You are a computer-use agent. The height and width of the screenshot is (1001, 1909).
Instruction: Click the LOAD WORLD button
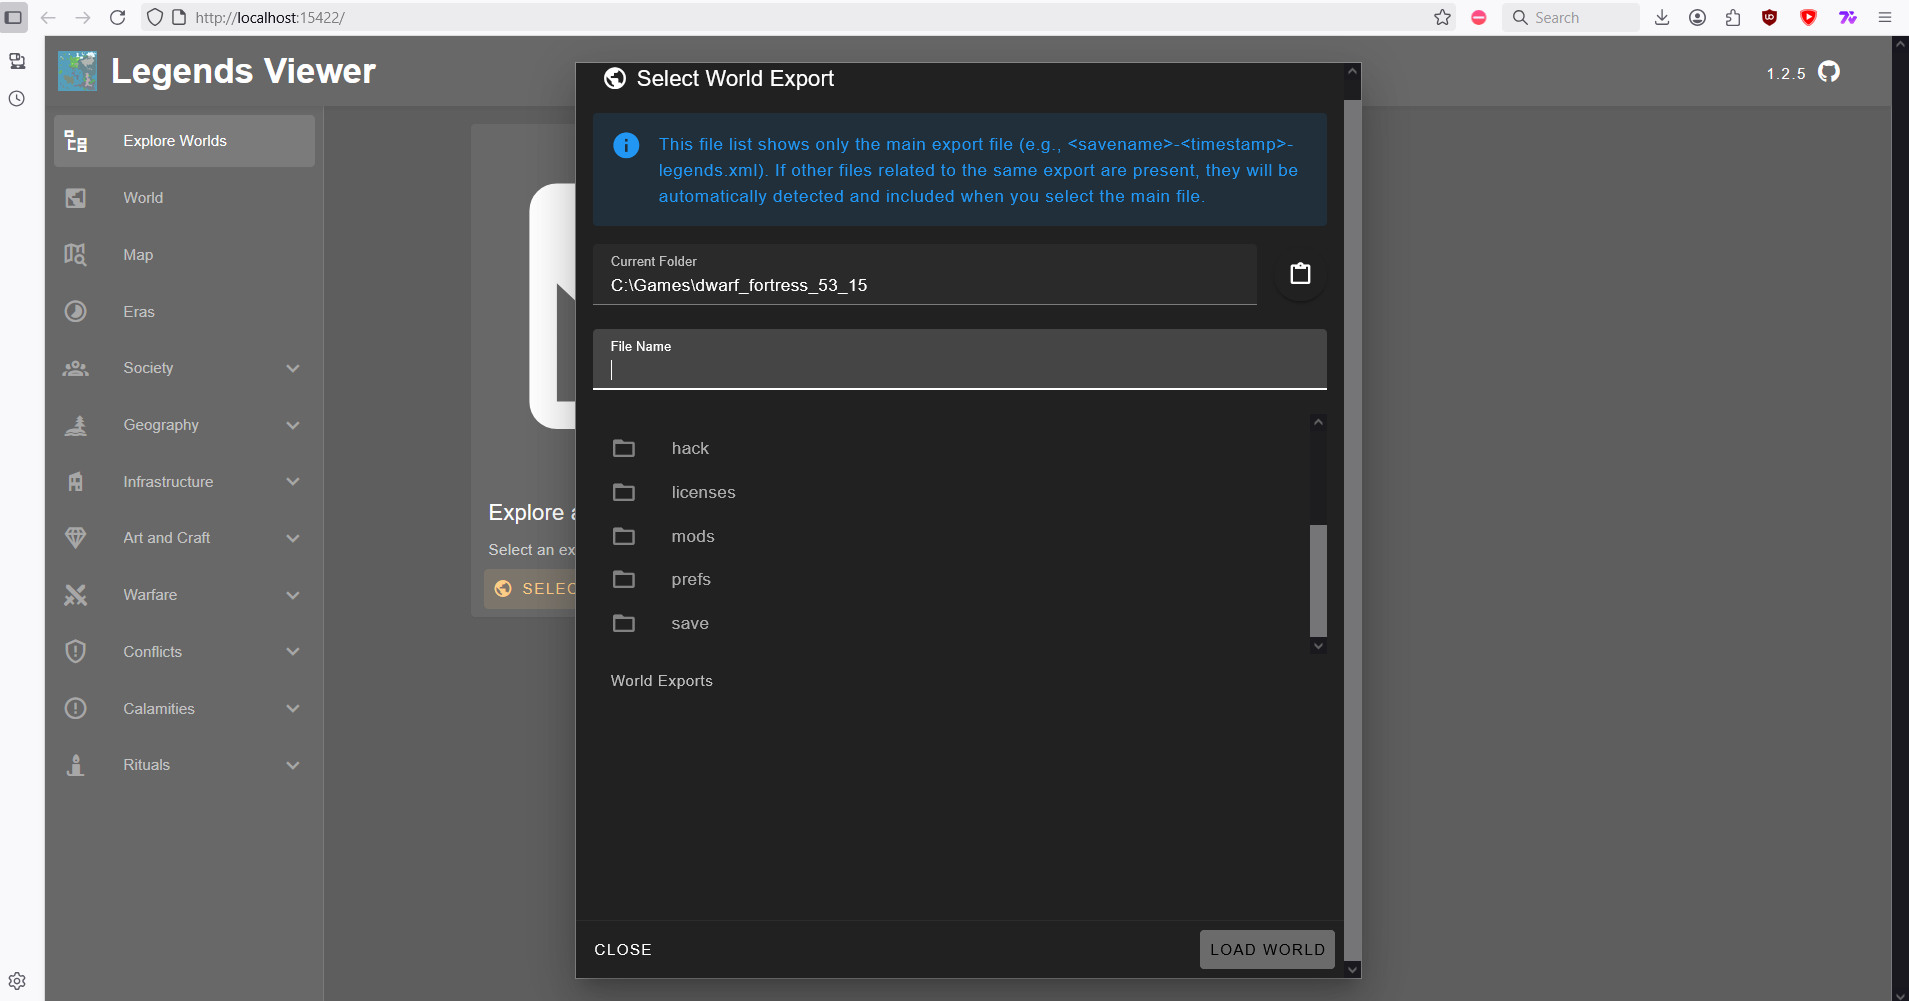(x=1267, y=950)
